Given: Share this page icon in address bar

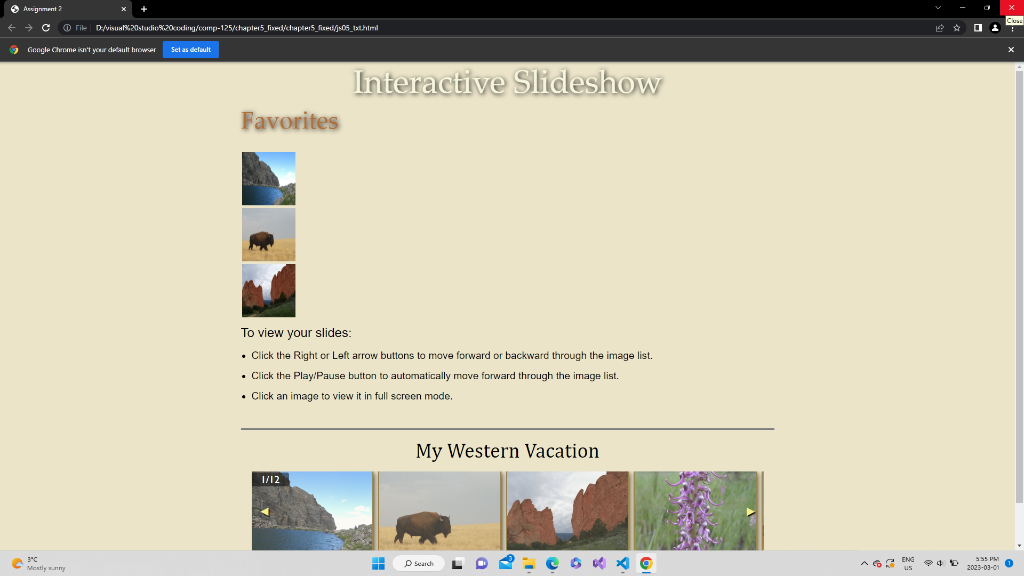Looking at the screenshot, I should point(939,27).
